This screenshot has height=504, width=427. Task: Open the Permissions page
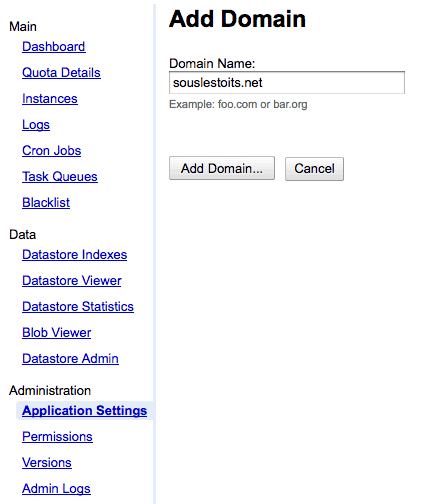coord(57,437)
